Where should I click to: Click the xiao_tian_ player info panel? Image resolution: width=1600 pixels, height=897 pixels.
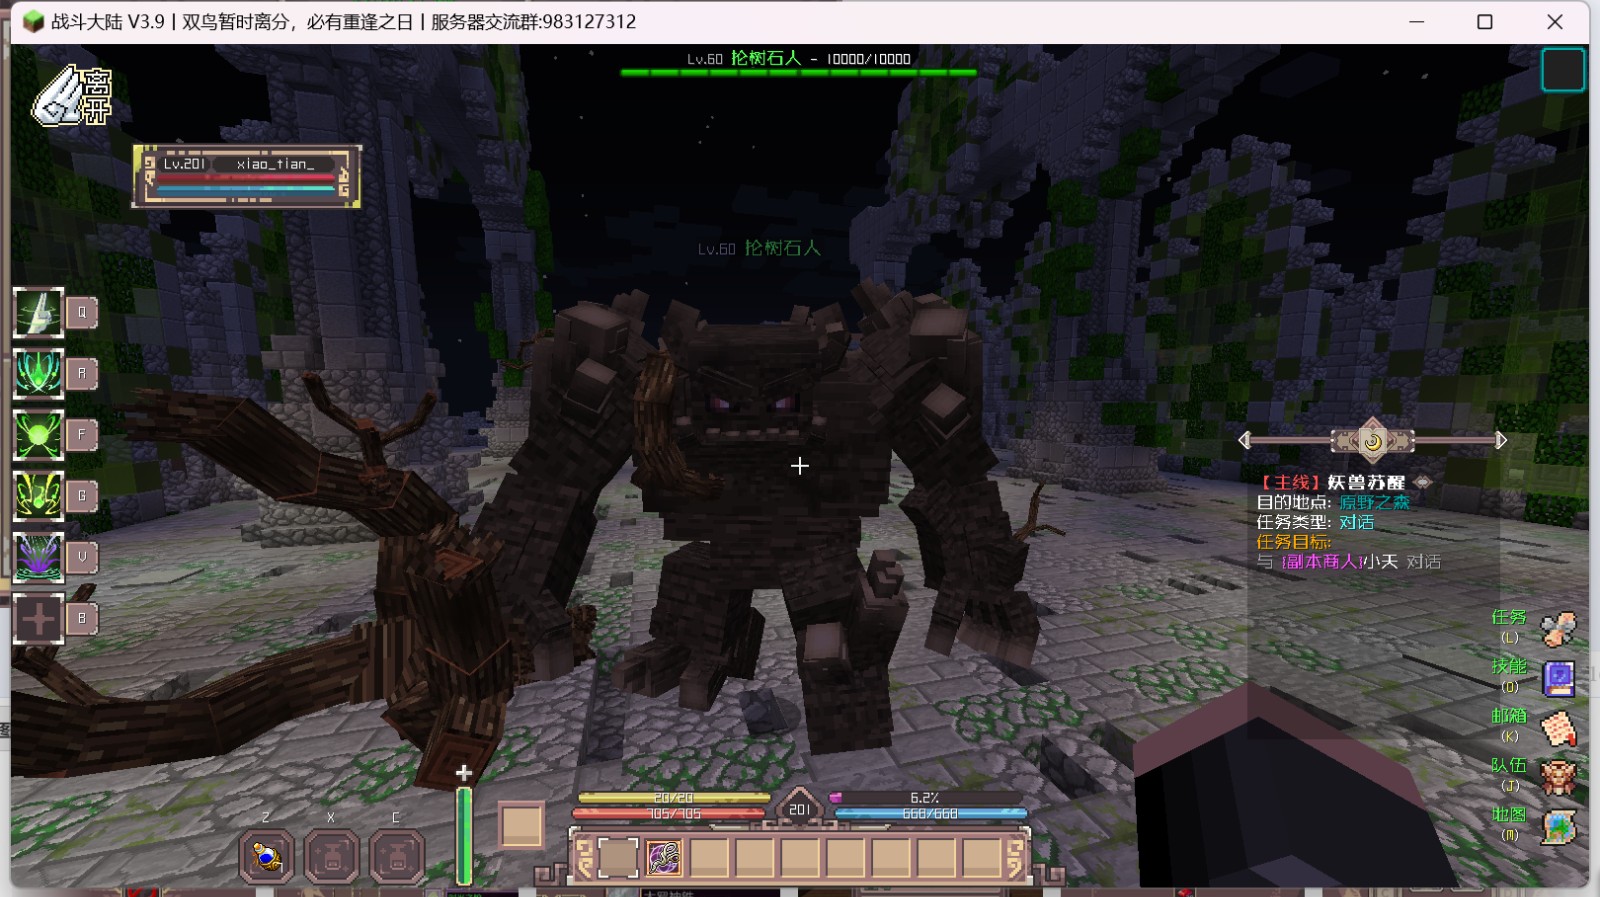point(247,176)
